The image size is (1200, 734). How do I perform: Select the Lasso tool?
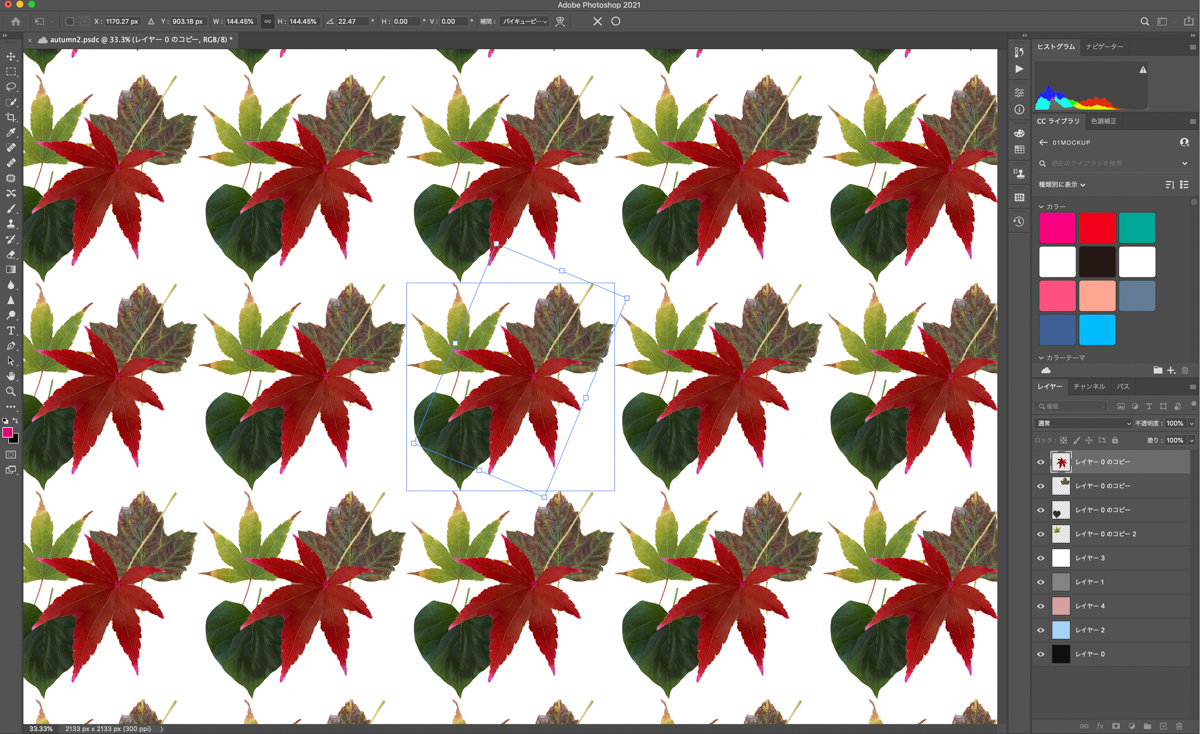click(x=11, y=87)
